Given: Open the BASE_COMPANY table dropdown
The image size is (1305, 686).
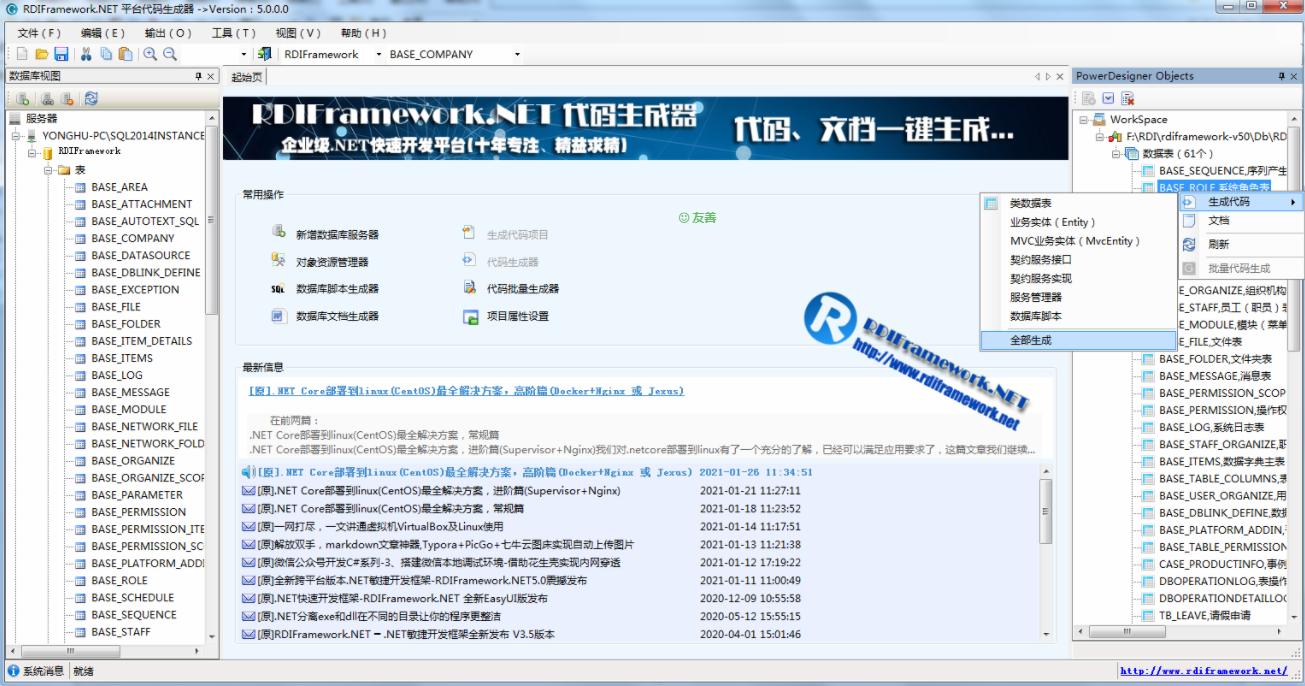Looking at the screenshot, I should coord(517,53).
